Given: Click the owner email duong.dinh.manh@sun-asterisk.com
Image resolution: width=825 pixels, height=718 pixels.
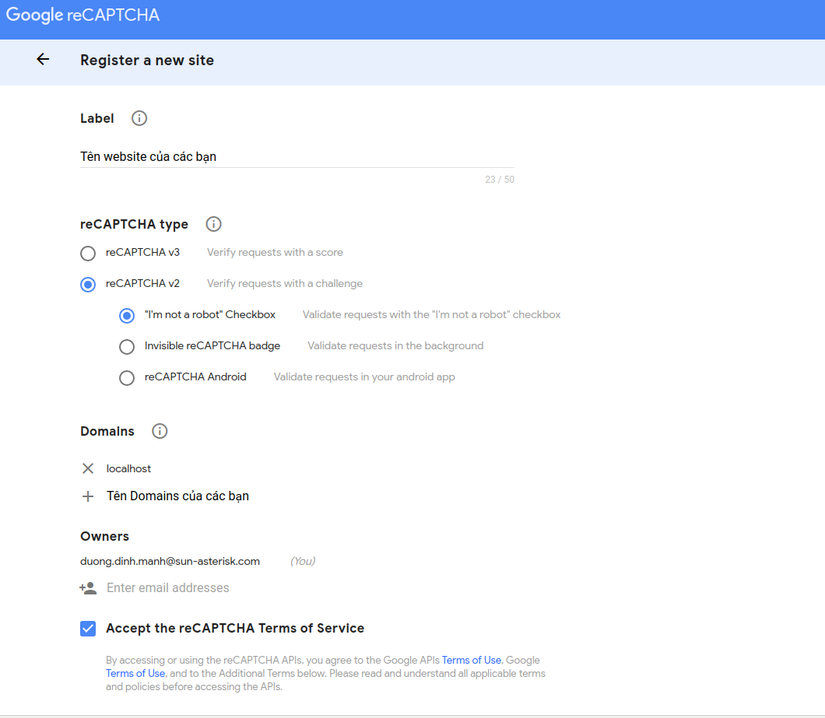Looking at the screenshot, I should (x=170, y=561).
